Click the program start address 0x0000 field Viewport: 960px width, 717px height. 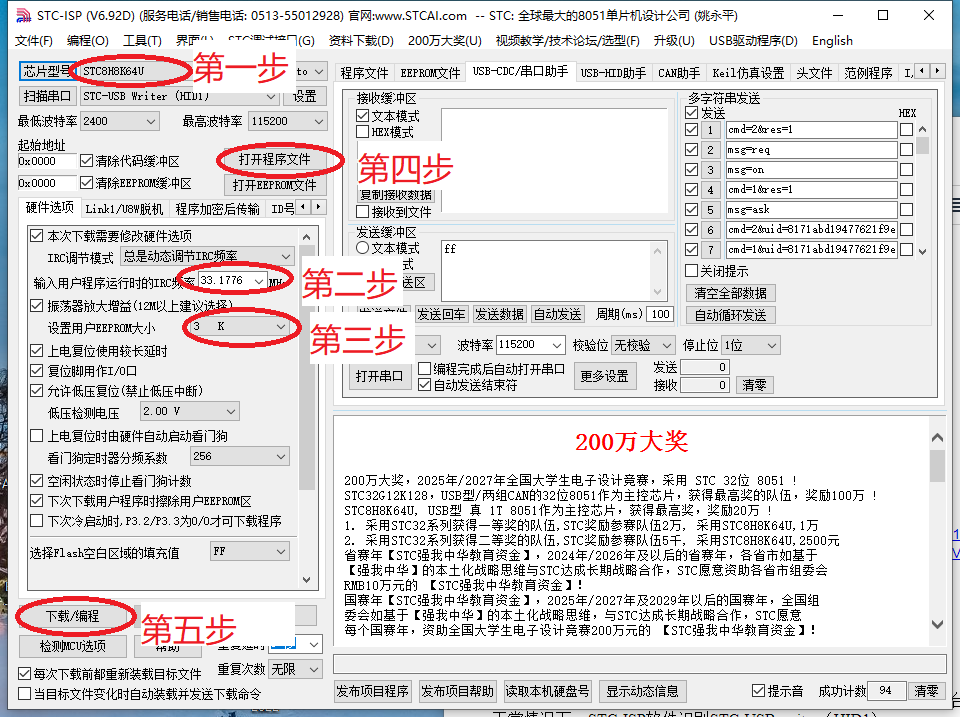(x=47, y=161)
